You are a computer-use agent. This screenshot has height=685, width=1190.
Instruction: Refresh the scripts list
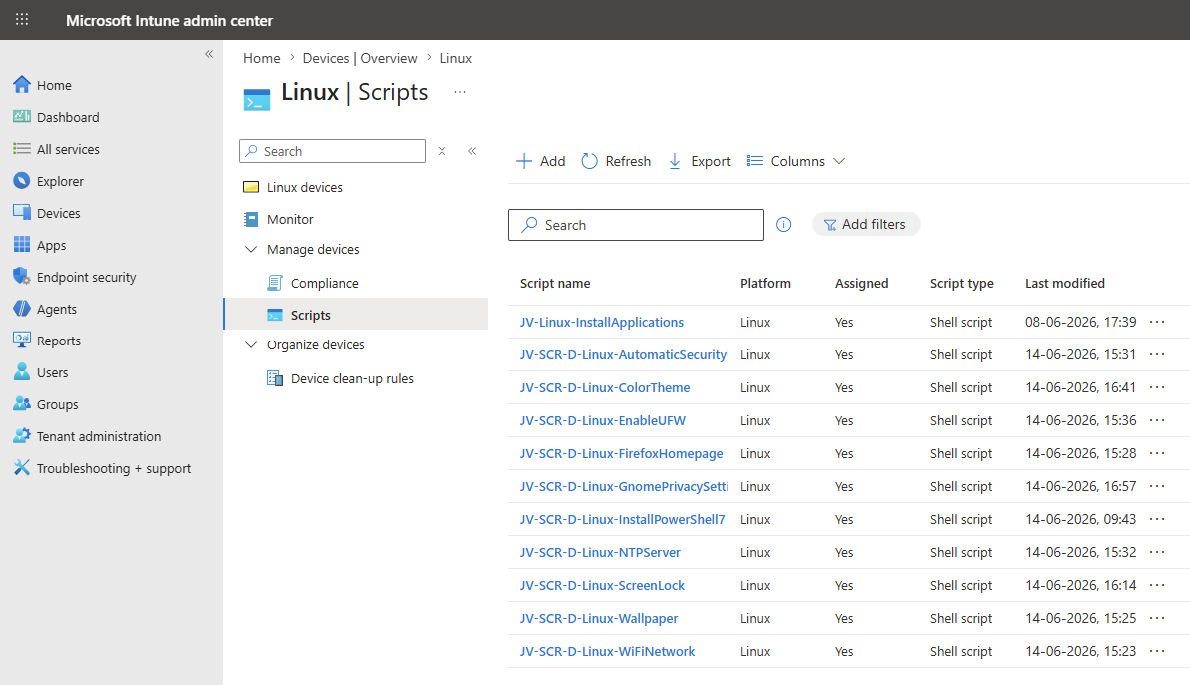click(615, 161)
